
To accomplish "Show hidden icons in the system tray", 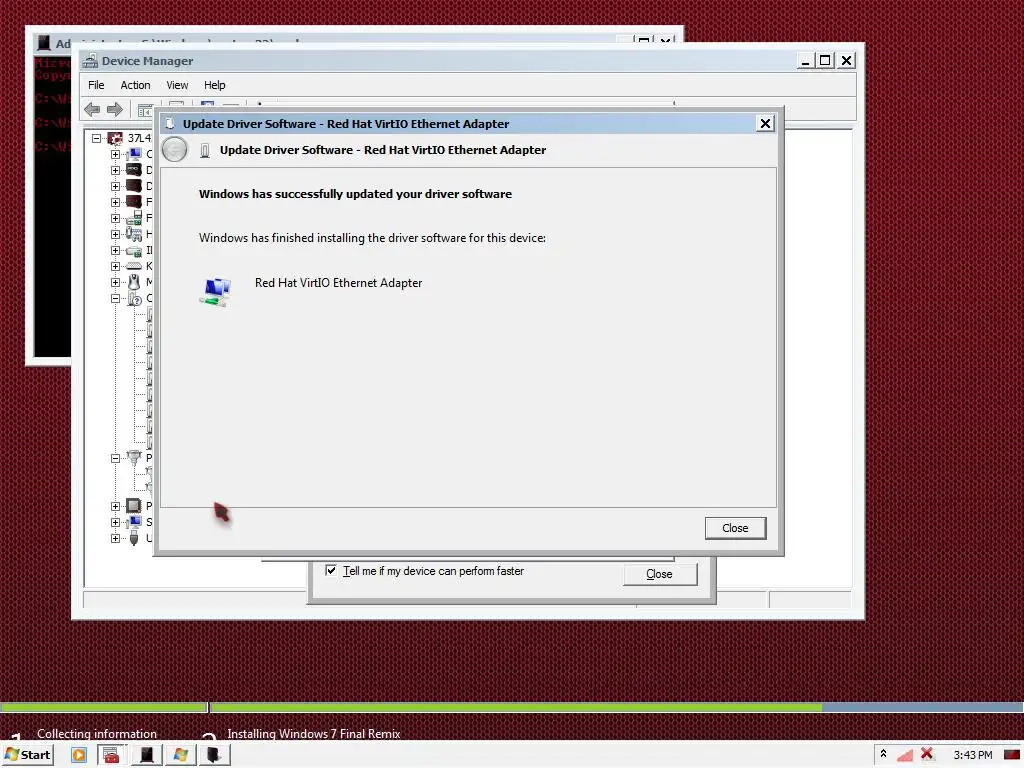I will click(x=883, y=754).
